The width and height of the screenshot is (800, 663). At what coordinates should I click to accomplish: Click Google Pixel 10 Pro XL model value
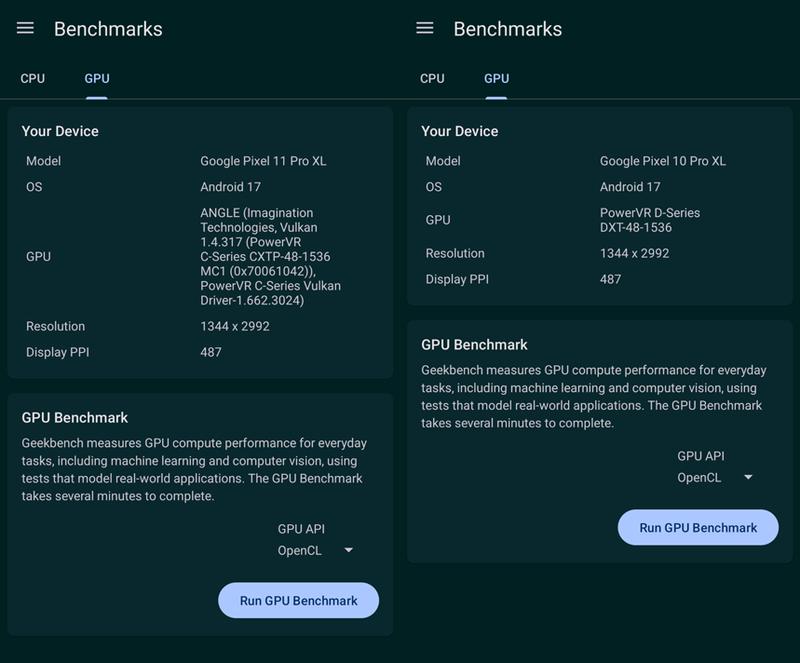(x=663, y=161)
